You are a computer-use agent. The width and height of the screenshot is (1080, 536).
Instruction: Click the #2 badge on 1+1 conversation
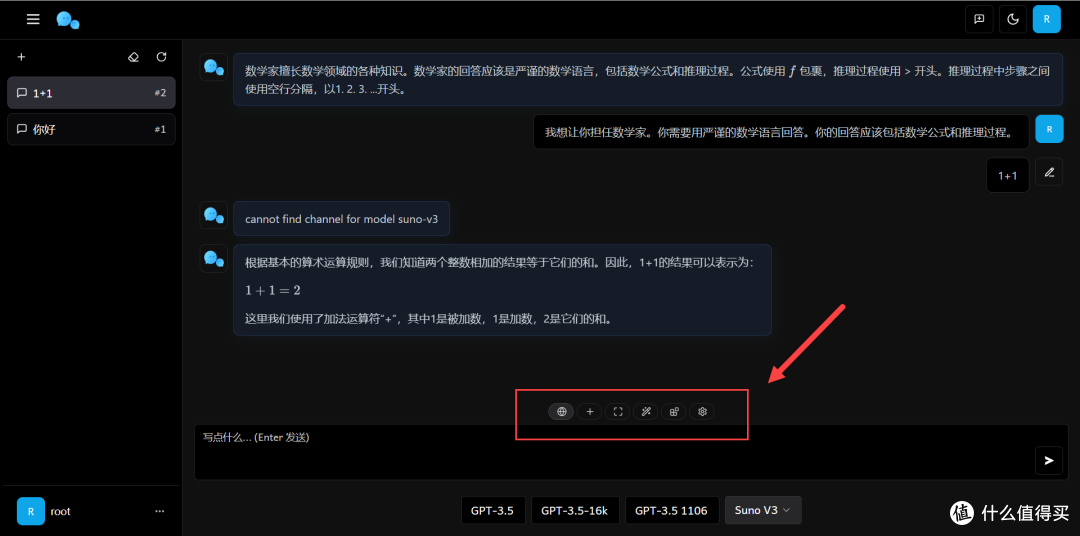click(160, 93)
